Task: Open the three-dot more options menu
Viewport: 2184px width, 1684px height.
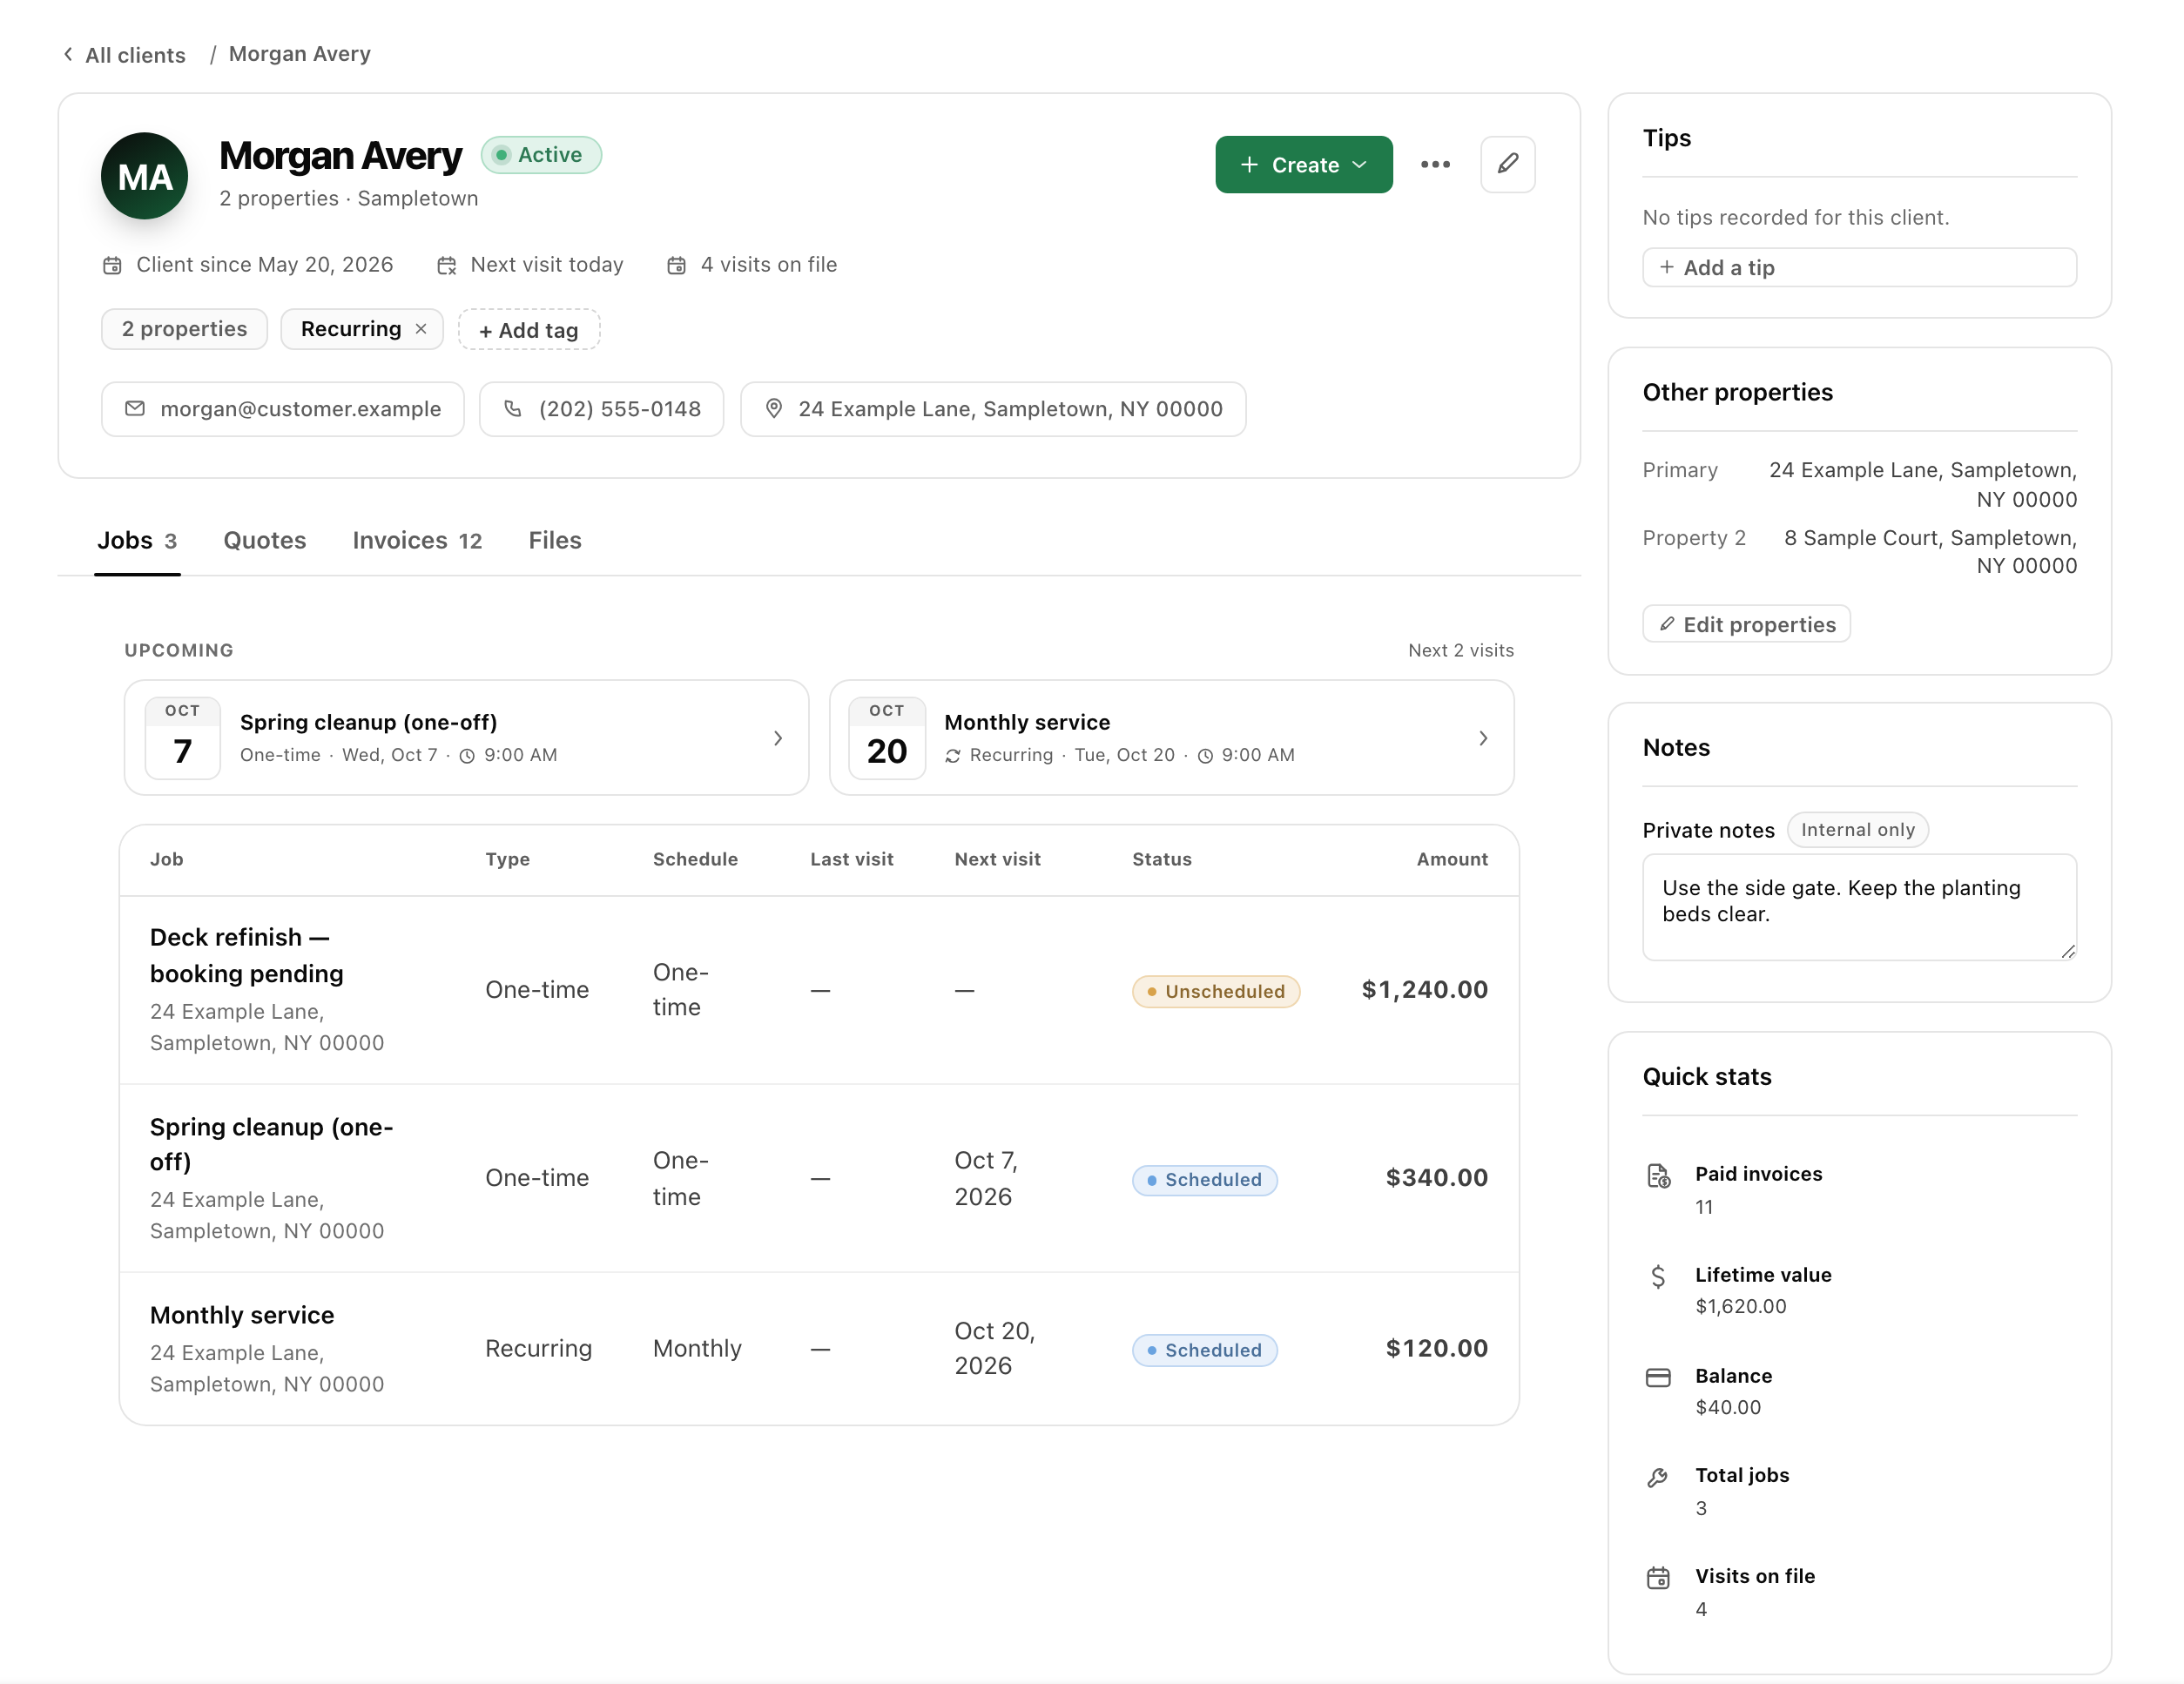Action: pyautogui.click(x=1435, y=164)
